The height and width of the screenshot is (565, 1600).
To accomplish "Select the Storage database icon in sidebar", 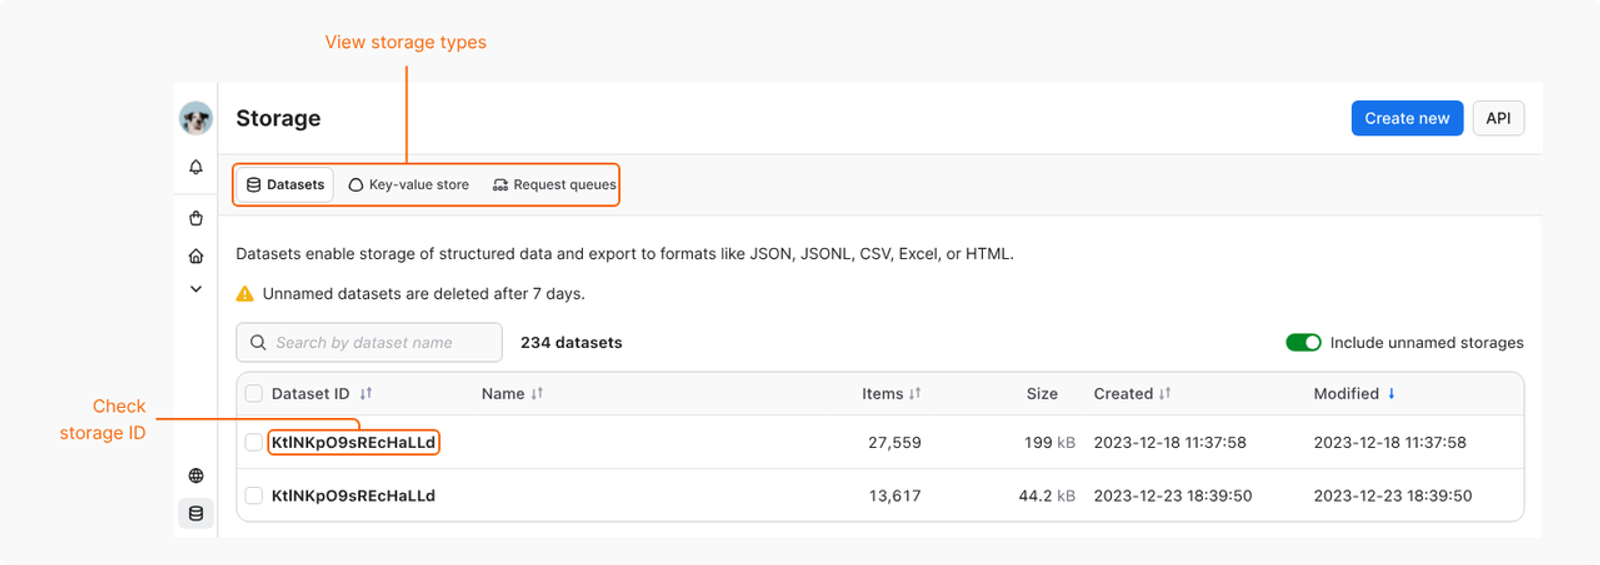I will pyautogui.click(x=196, y=513).
